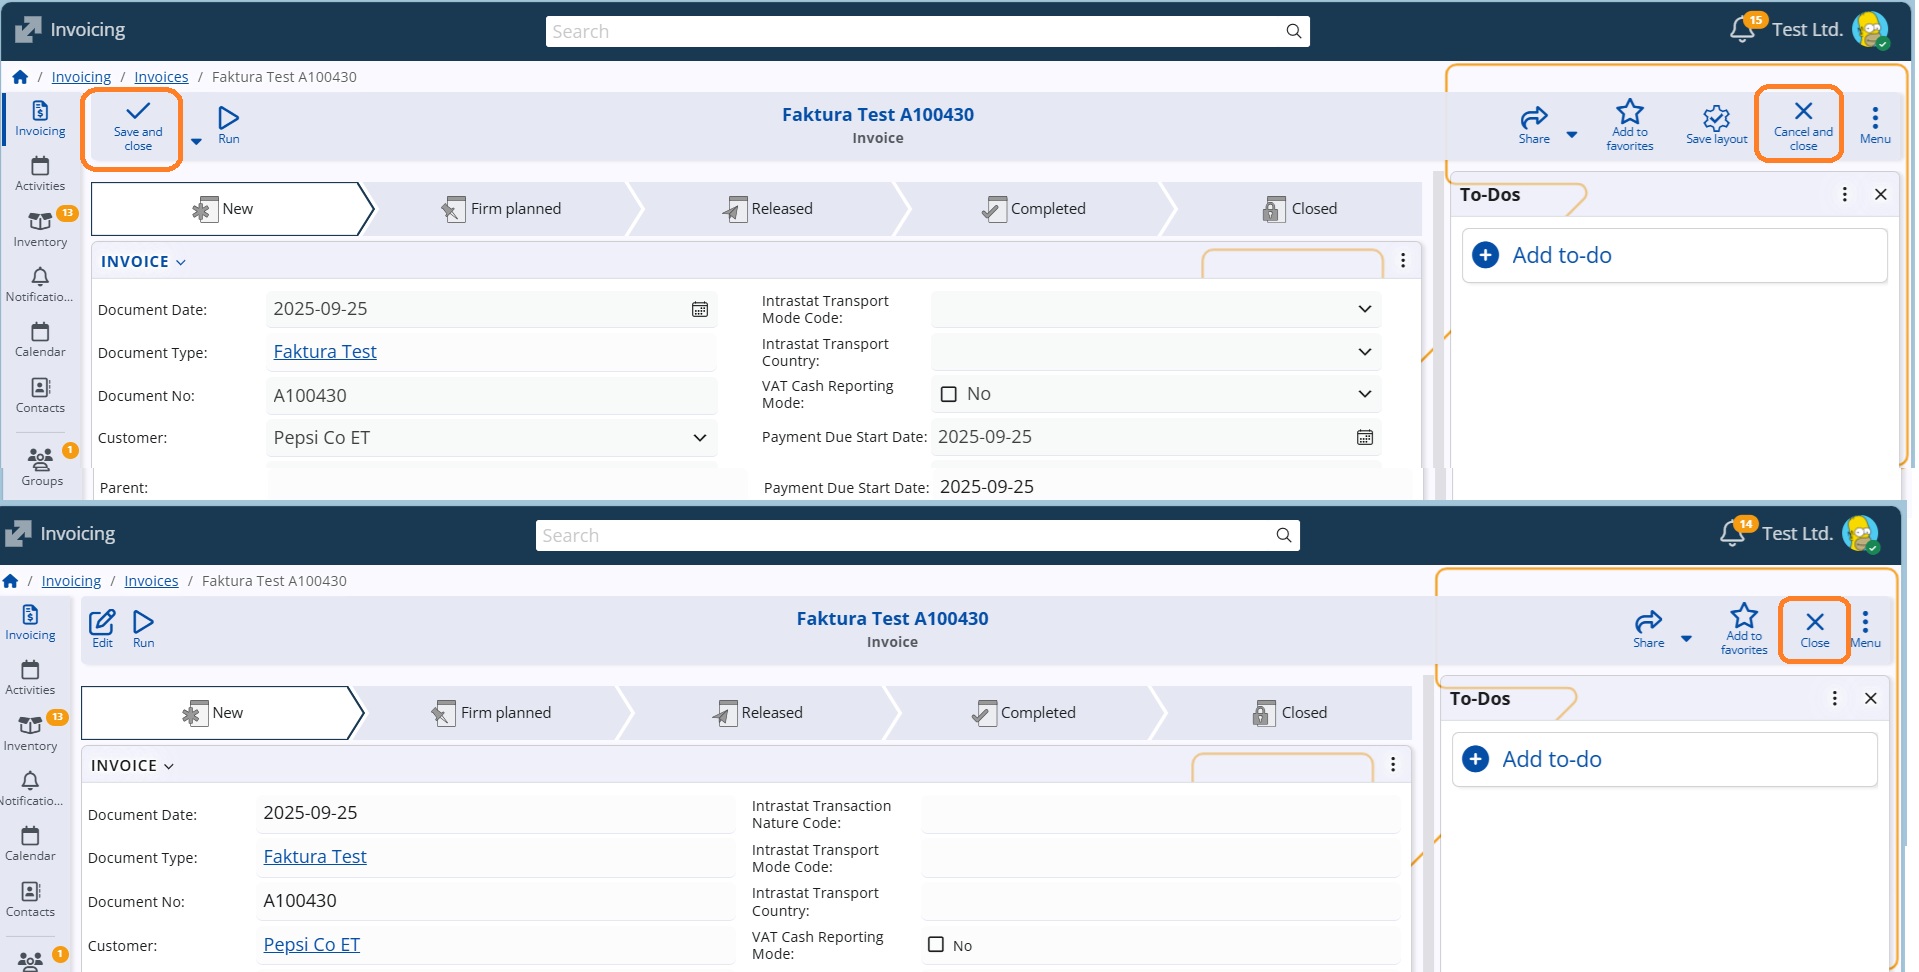The height and width of the screenshot is (972, 1919).
Task: Click the Document Date field in upper form
Action: pyautogui.click(x=492, y=309)
